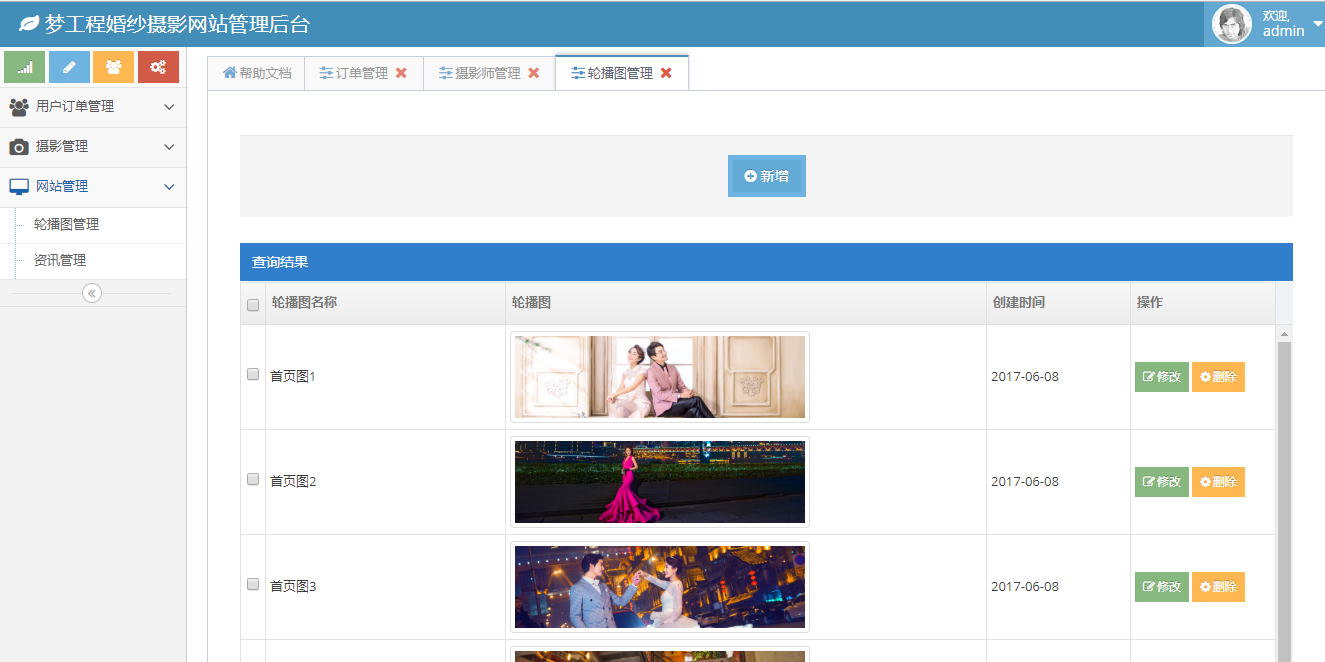The width and height of the screenshot is (1325, 662).
Task: Click the 查询结果 panel title
Action: (x=280, y=262)
